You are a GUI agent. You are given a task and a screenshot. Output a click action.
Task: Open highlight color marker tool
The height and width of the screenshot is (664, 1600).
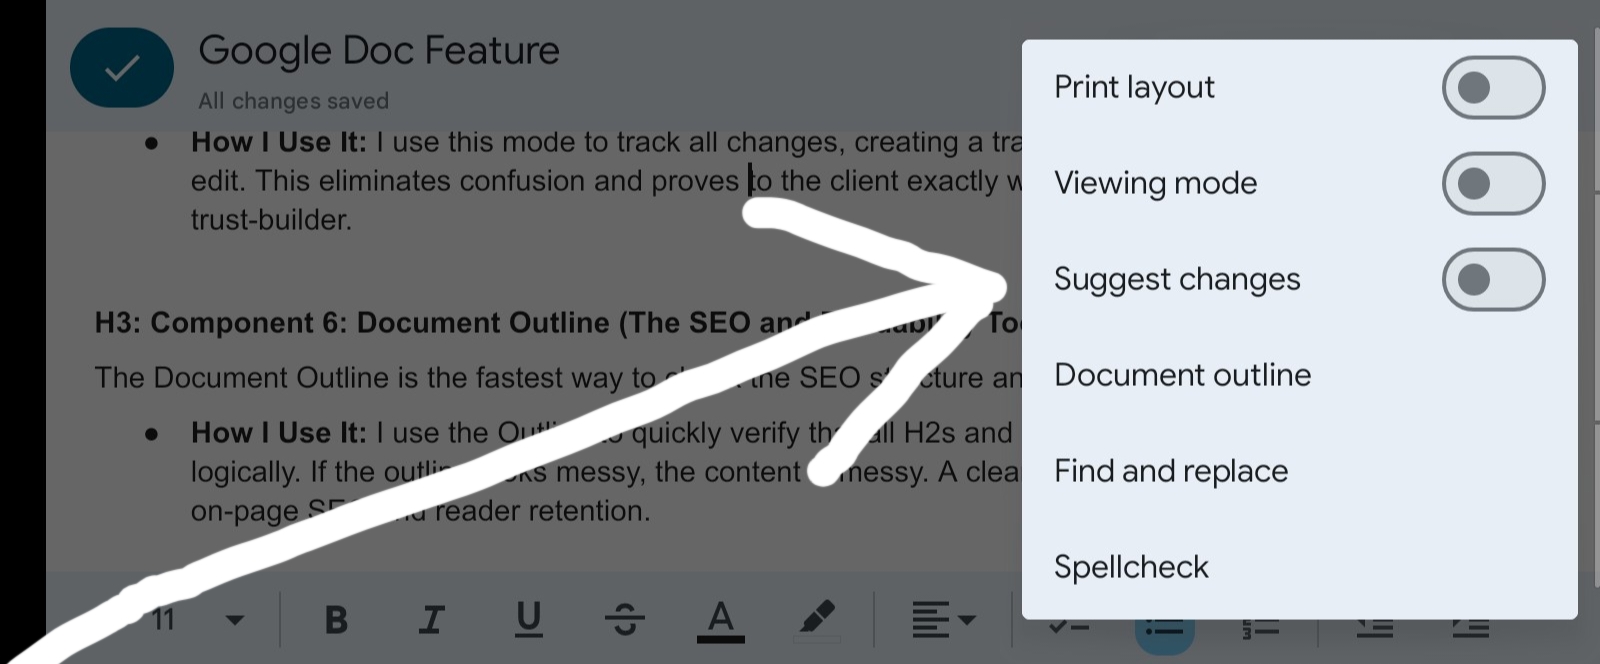tap(817, 620)
